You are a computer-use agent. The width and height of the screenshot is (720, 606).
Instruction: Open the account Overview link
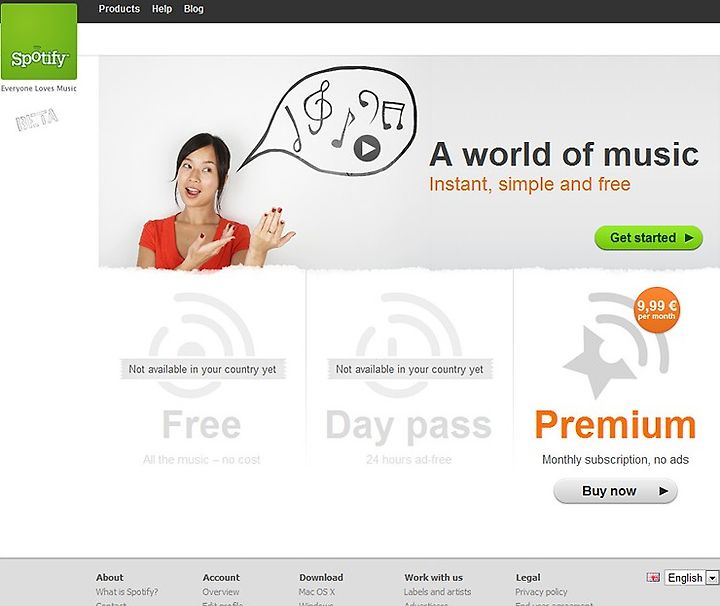coord(221,592)
